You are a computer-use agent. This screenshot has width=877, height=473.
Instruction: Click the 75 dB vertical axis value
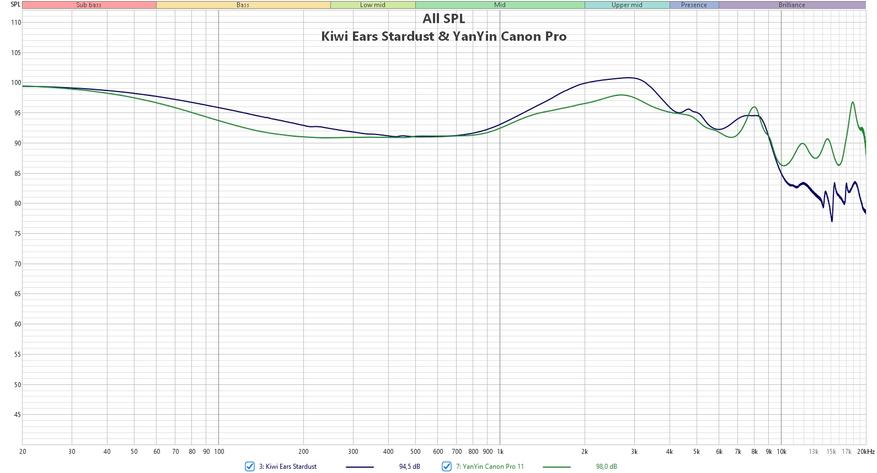point(17,234)
